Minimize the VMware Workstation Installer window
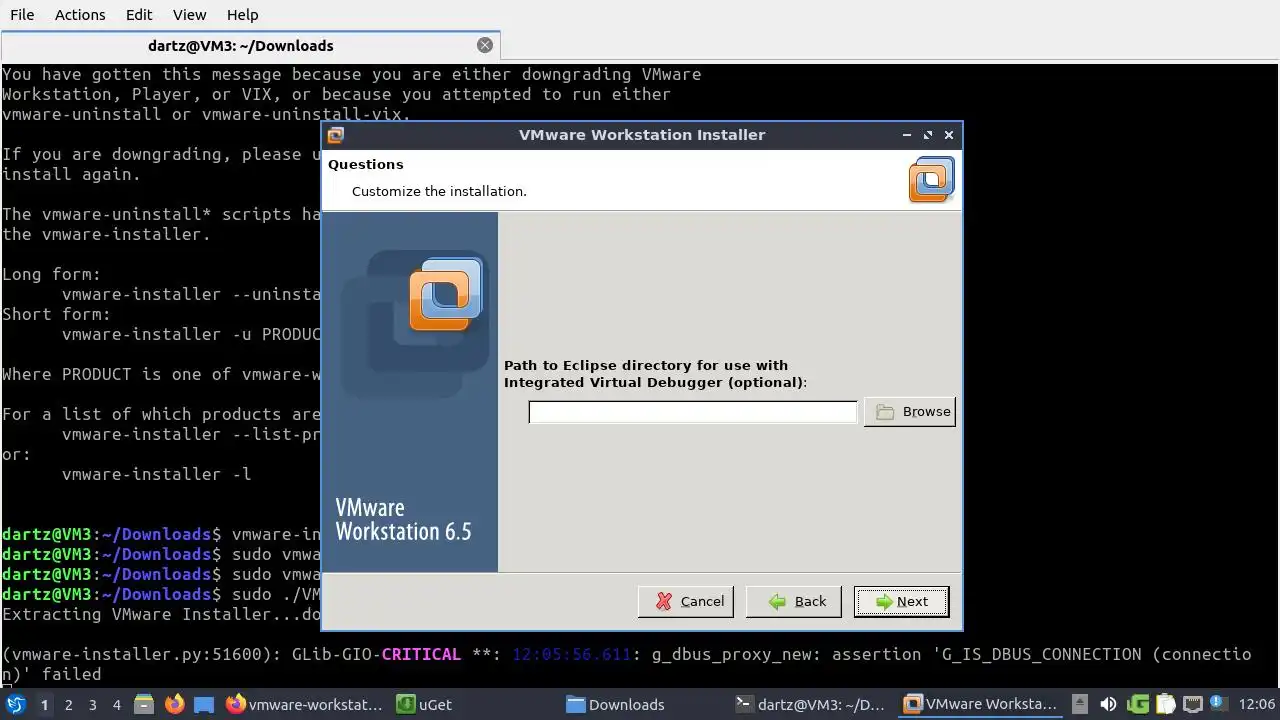 point(907,135)
